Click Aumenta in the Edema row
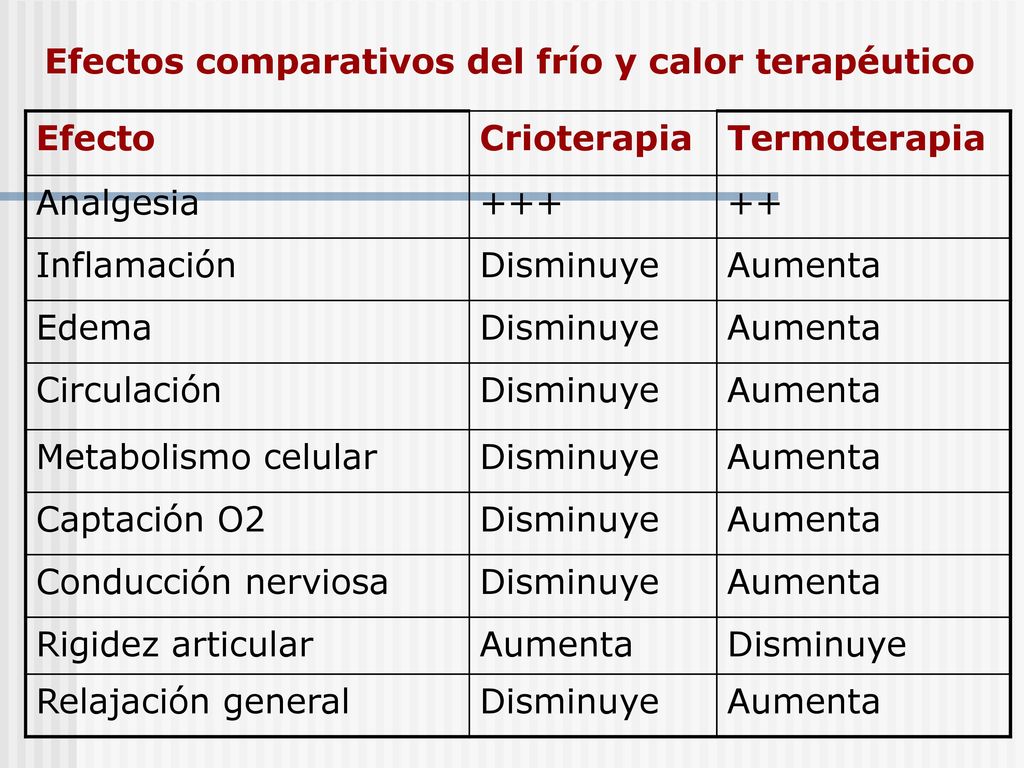Viewport: 1024px width, 768px height. 803,327
